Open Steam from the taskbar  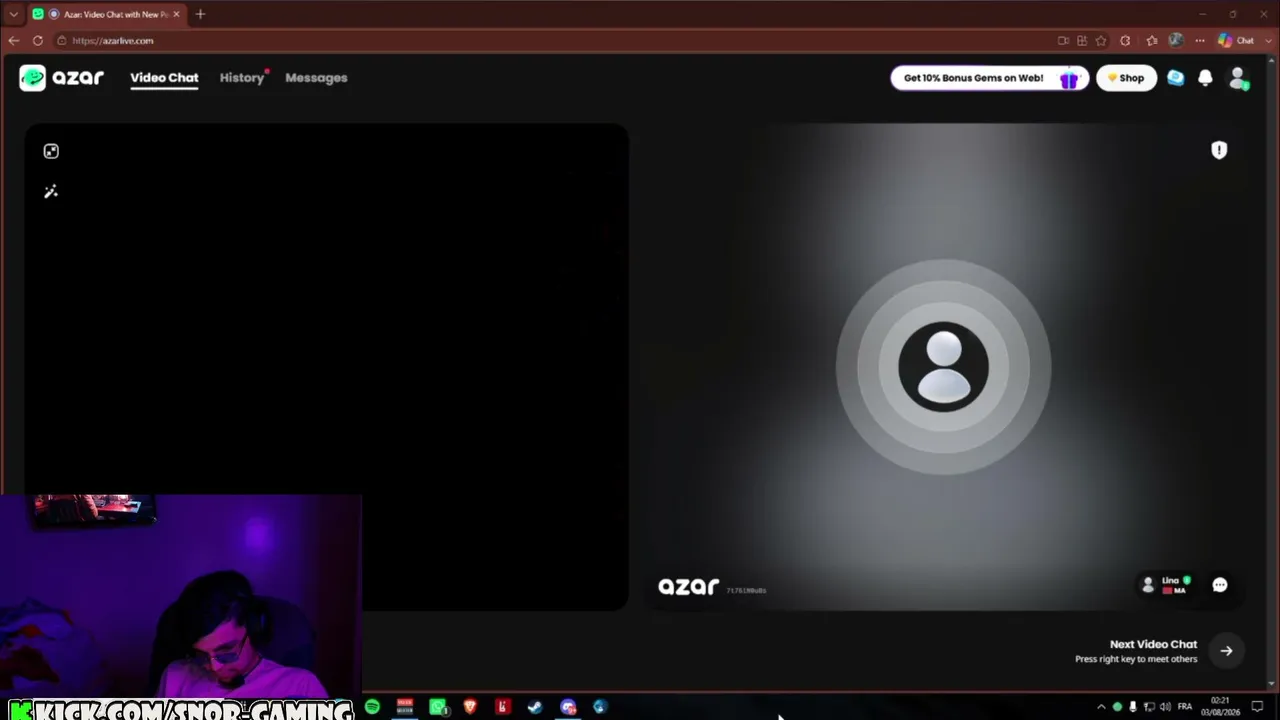535,707
